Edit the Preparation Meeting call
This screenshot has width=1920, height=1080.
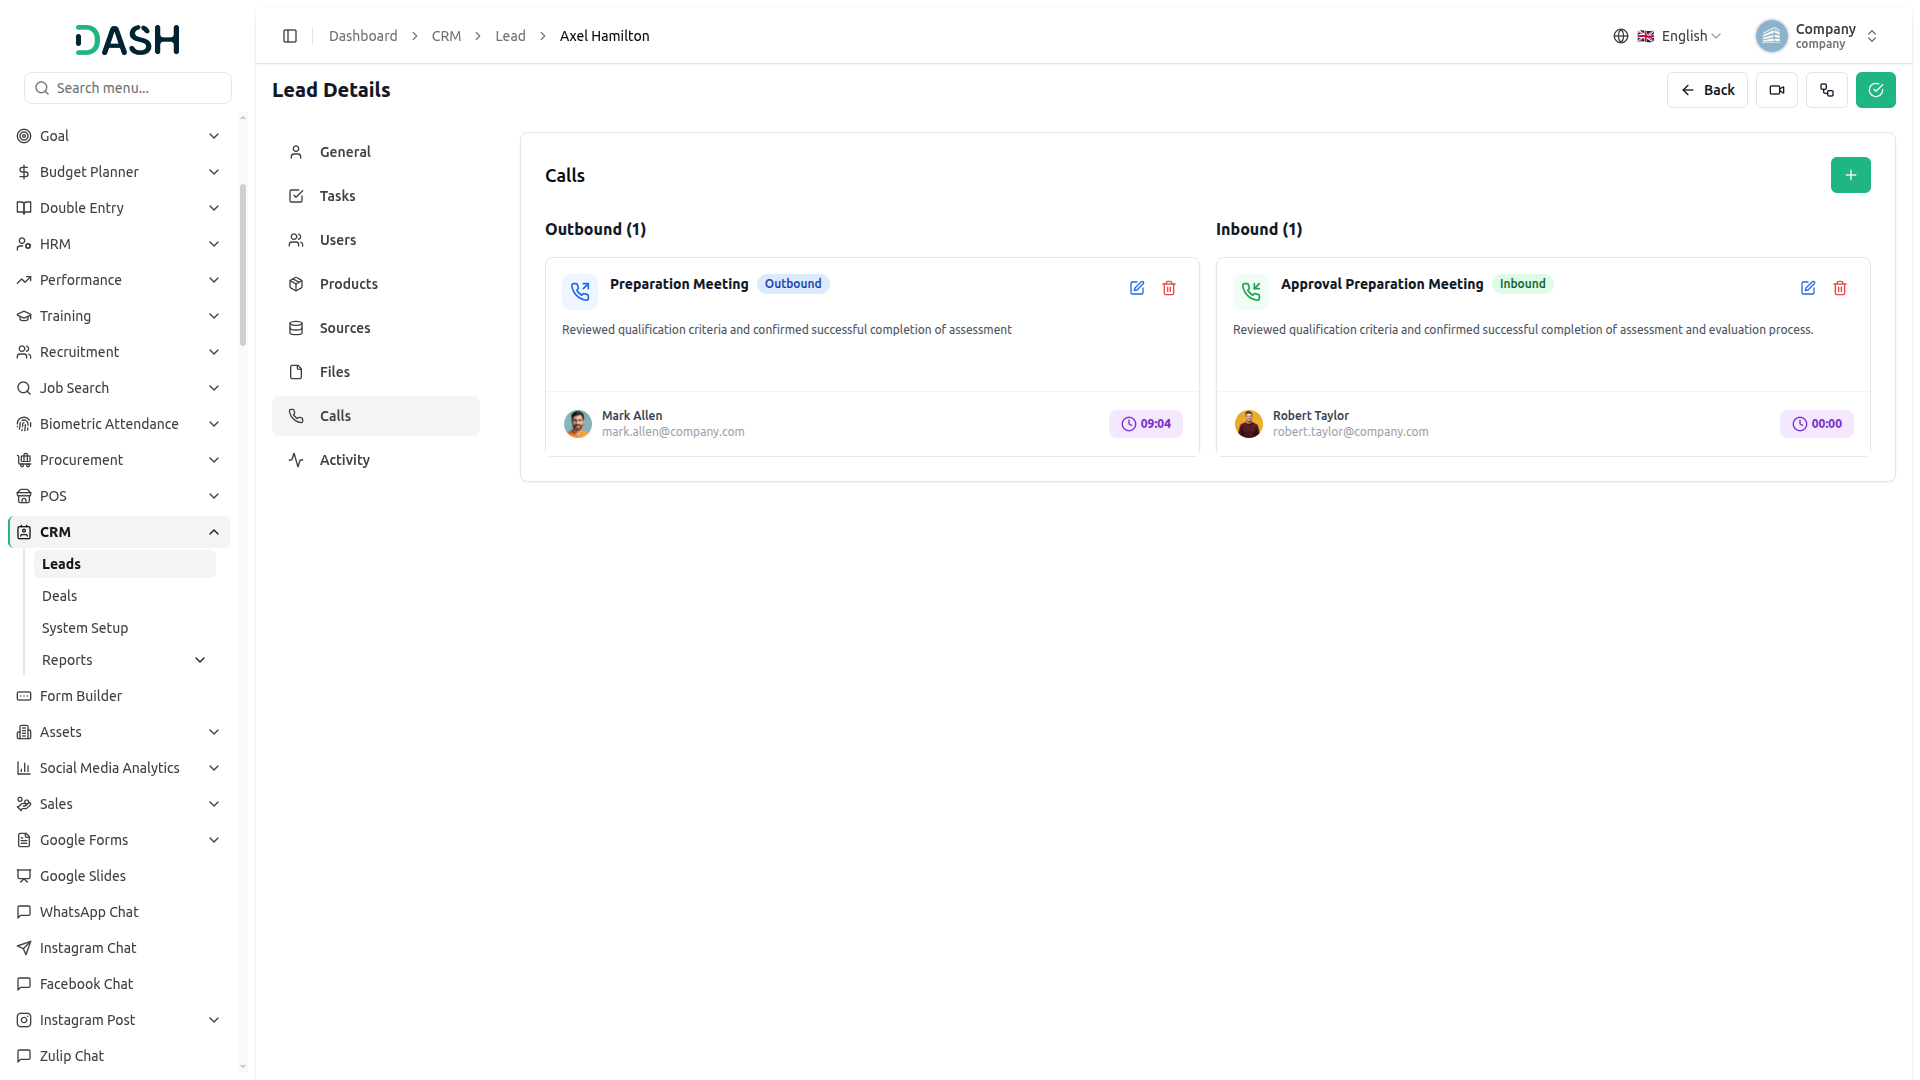coord(1137,288)
